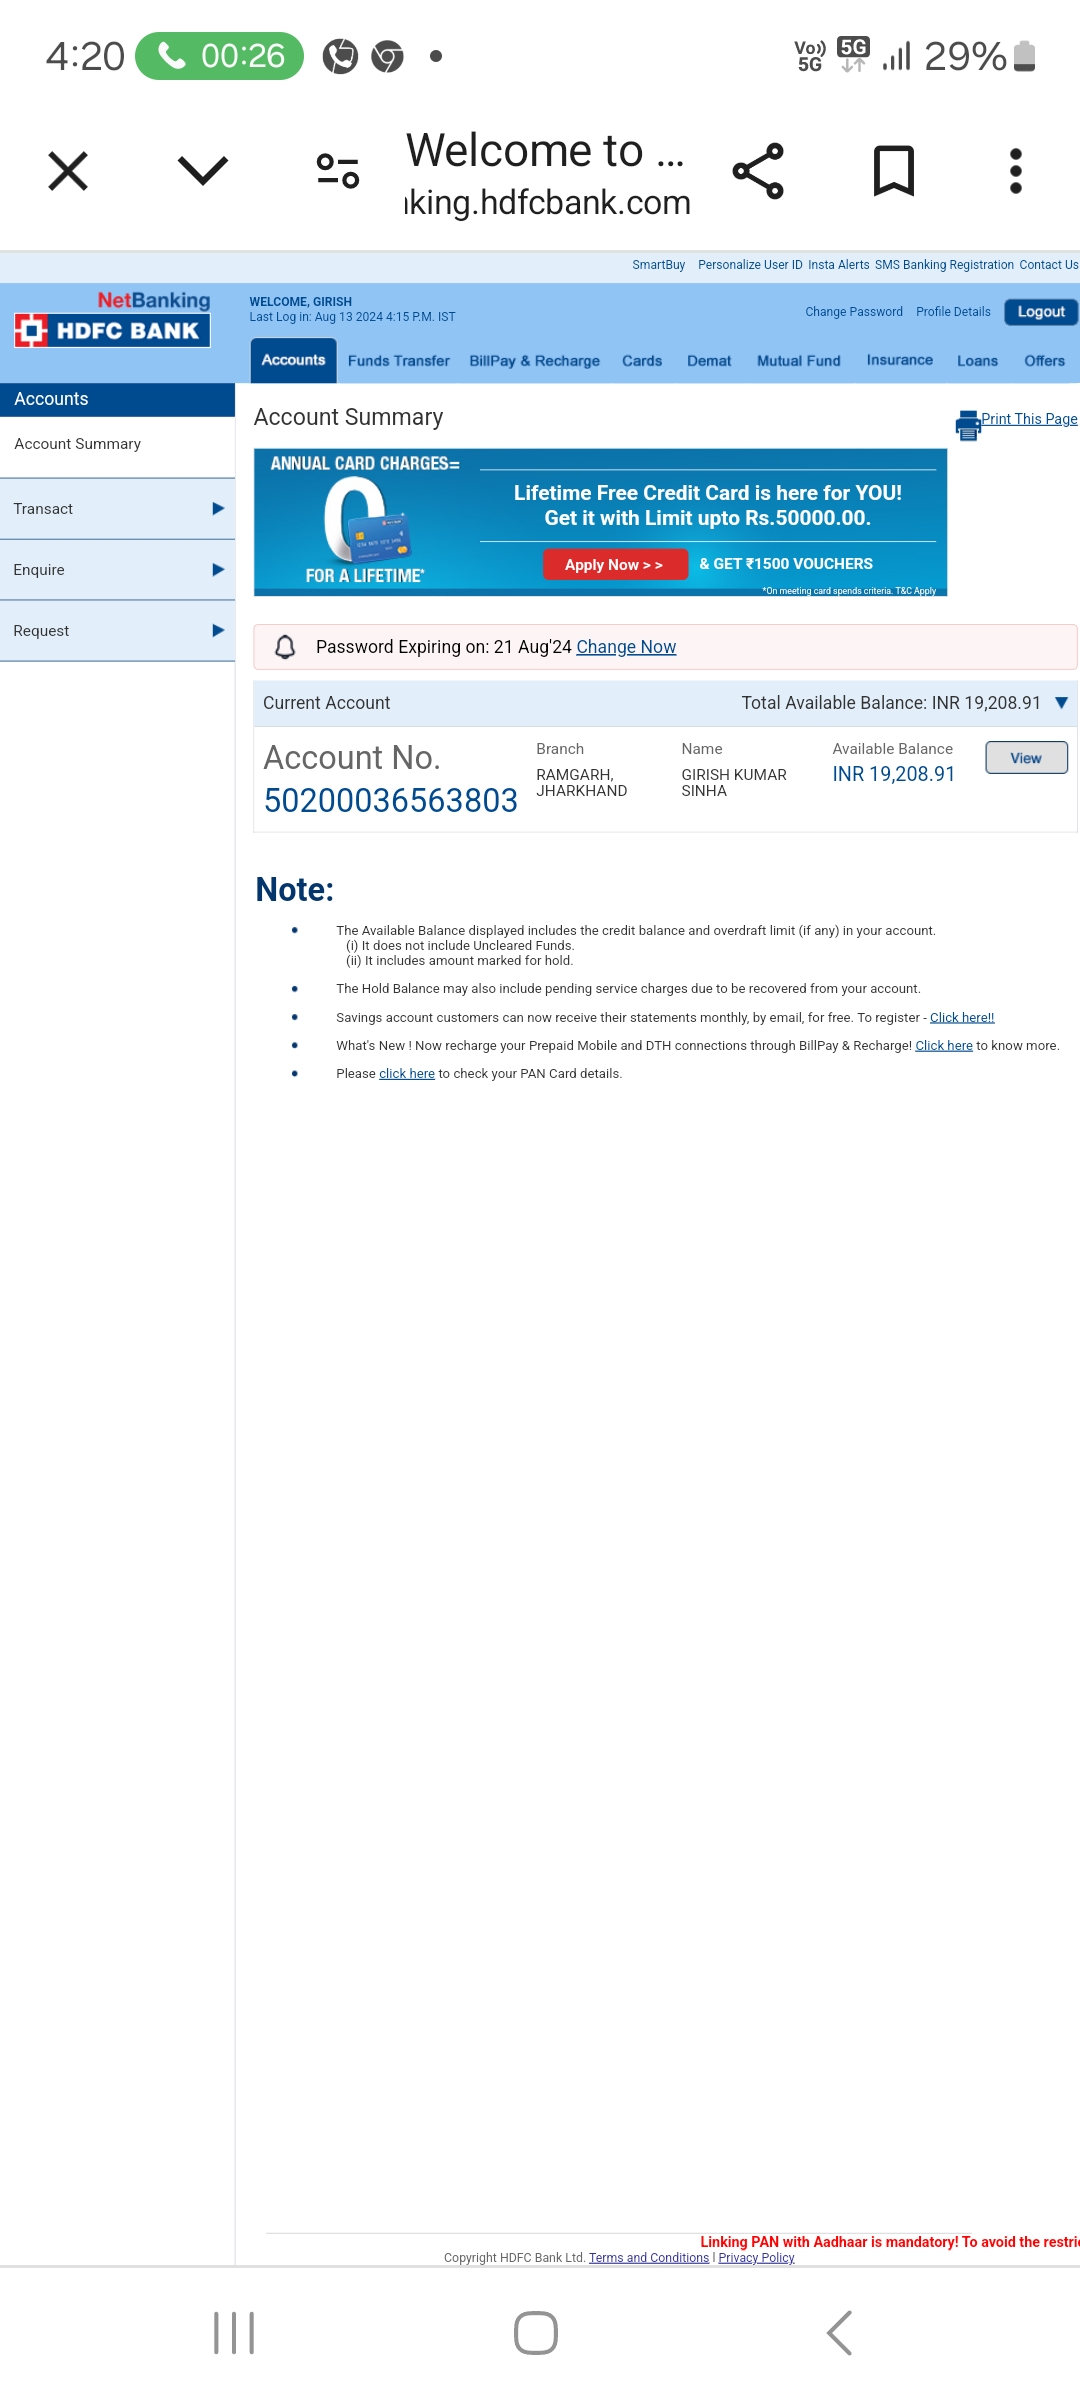Click the printer icon

[968, 425]
